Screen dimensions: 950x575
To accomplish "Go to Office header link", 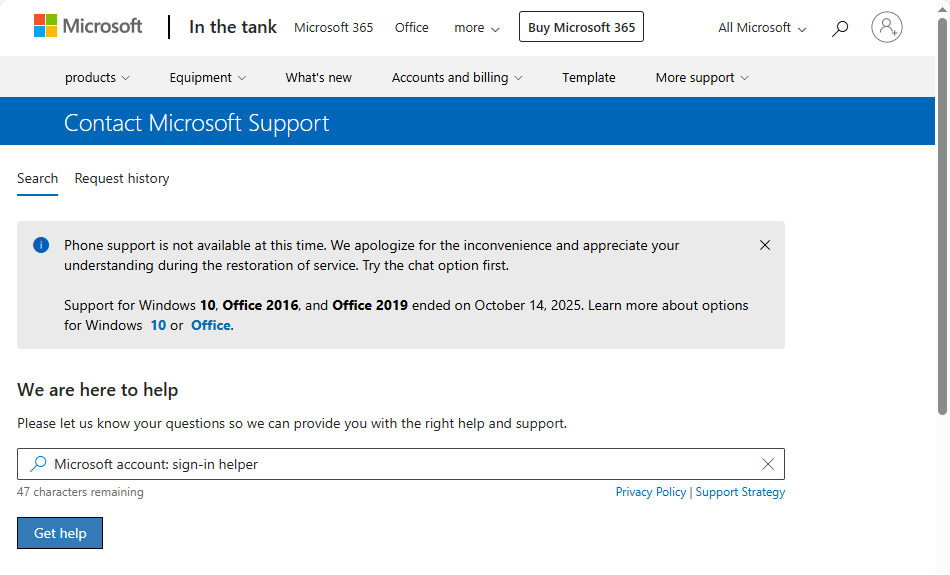I will coord(411,28).
